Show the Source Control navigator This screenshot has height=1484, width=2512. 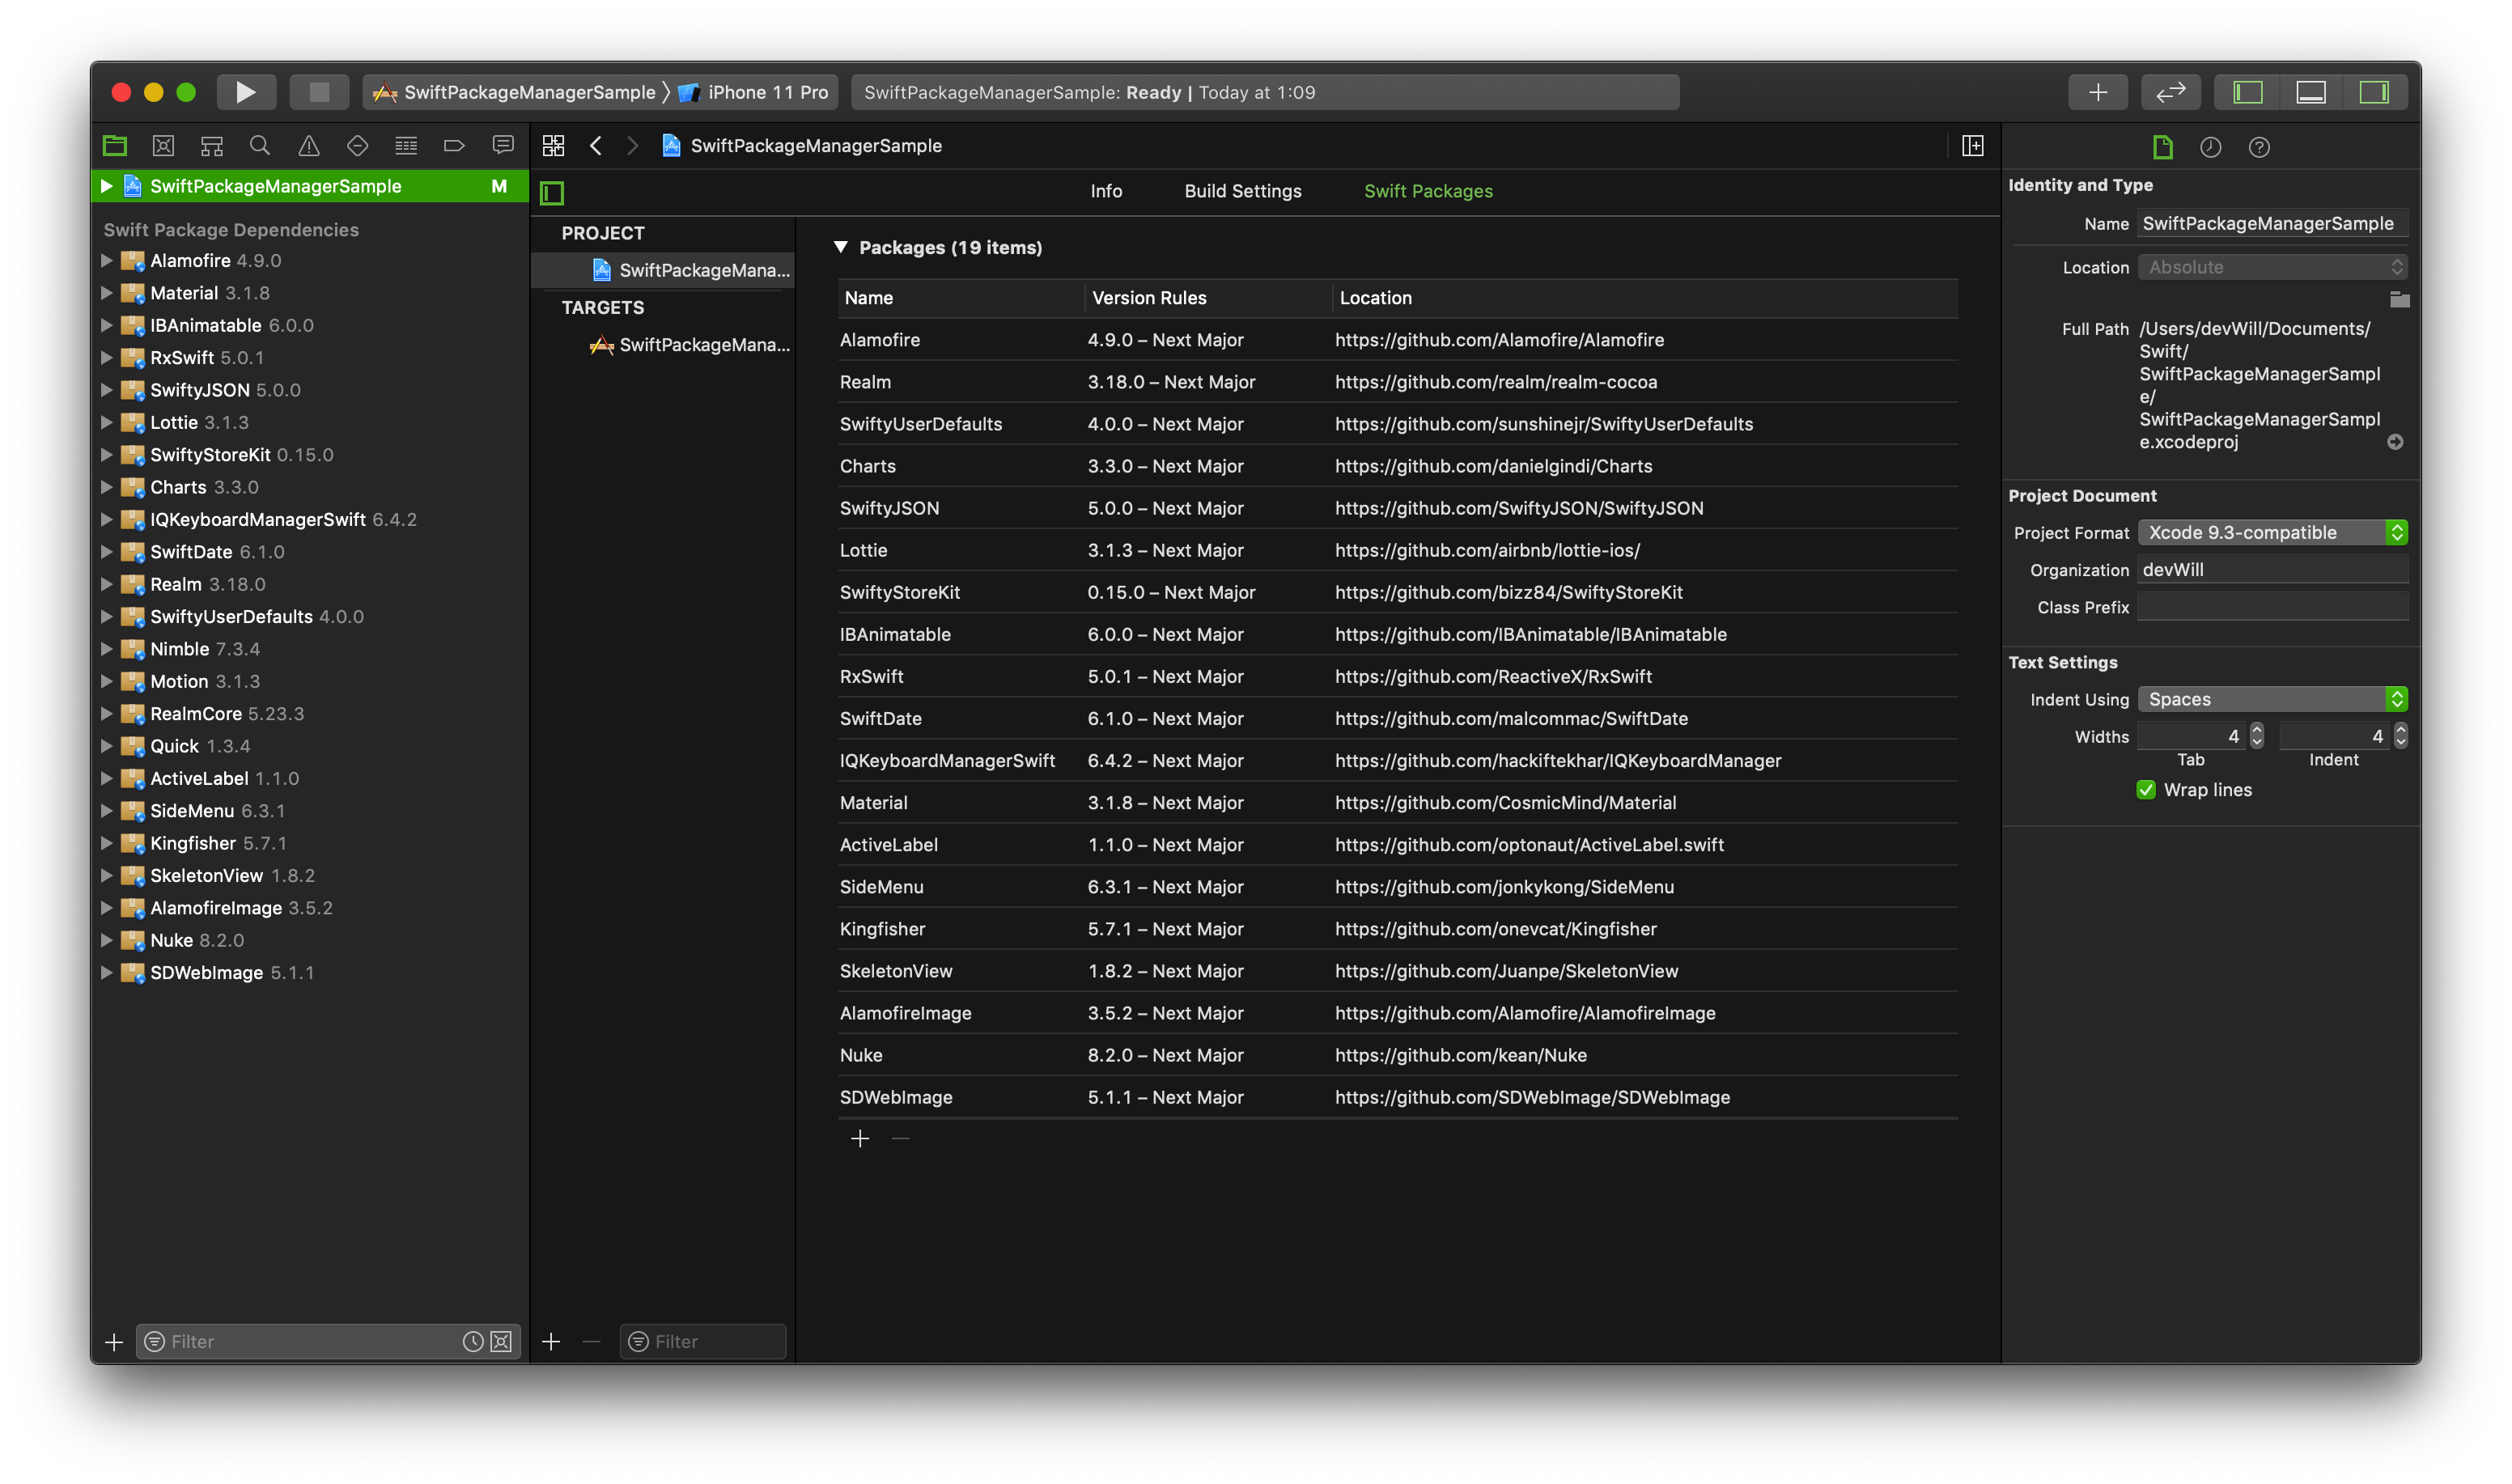click(x=163, y=146)
